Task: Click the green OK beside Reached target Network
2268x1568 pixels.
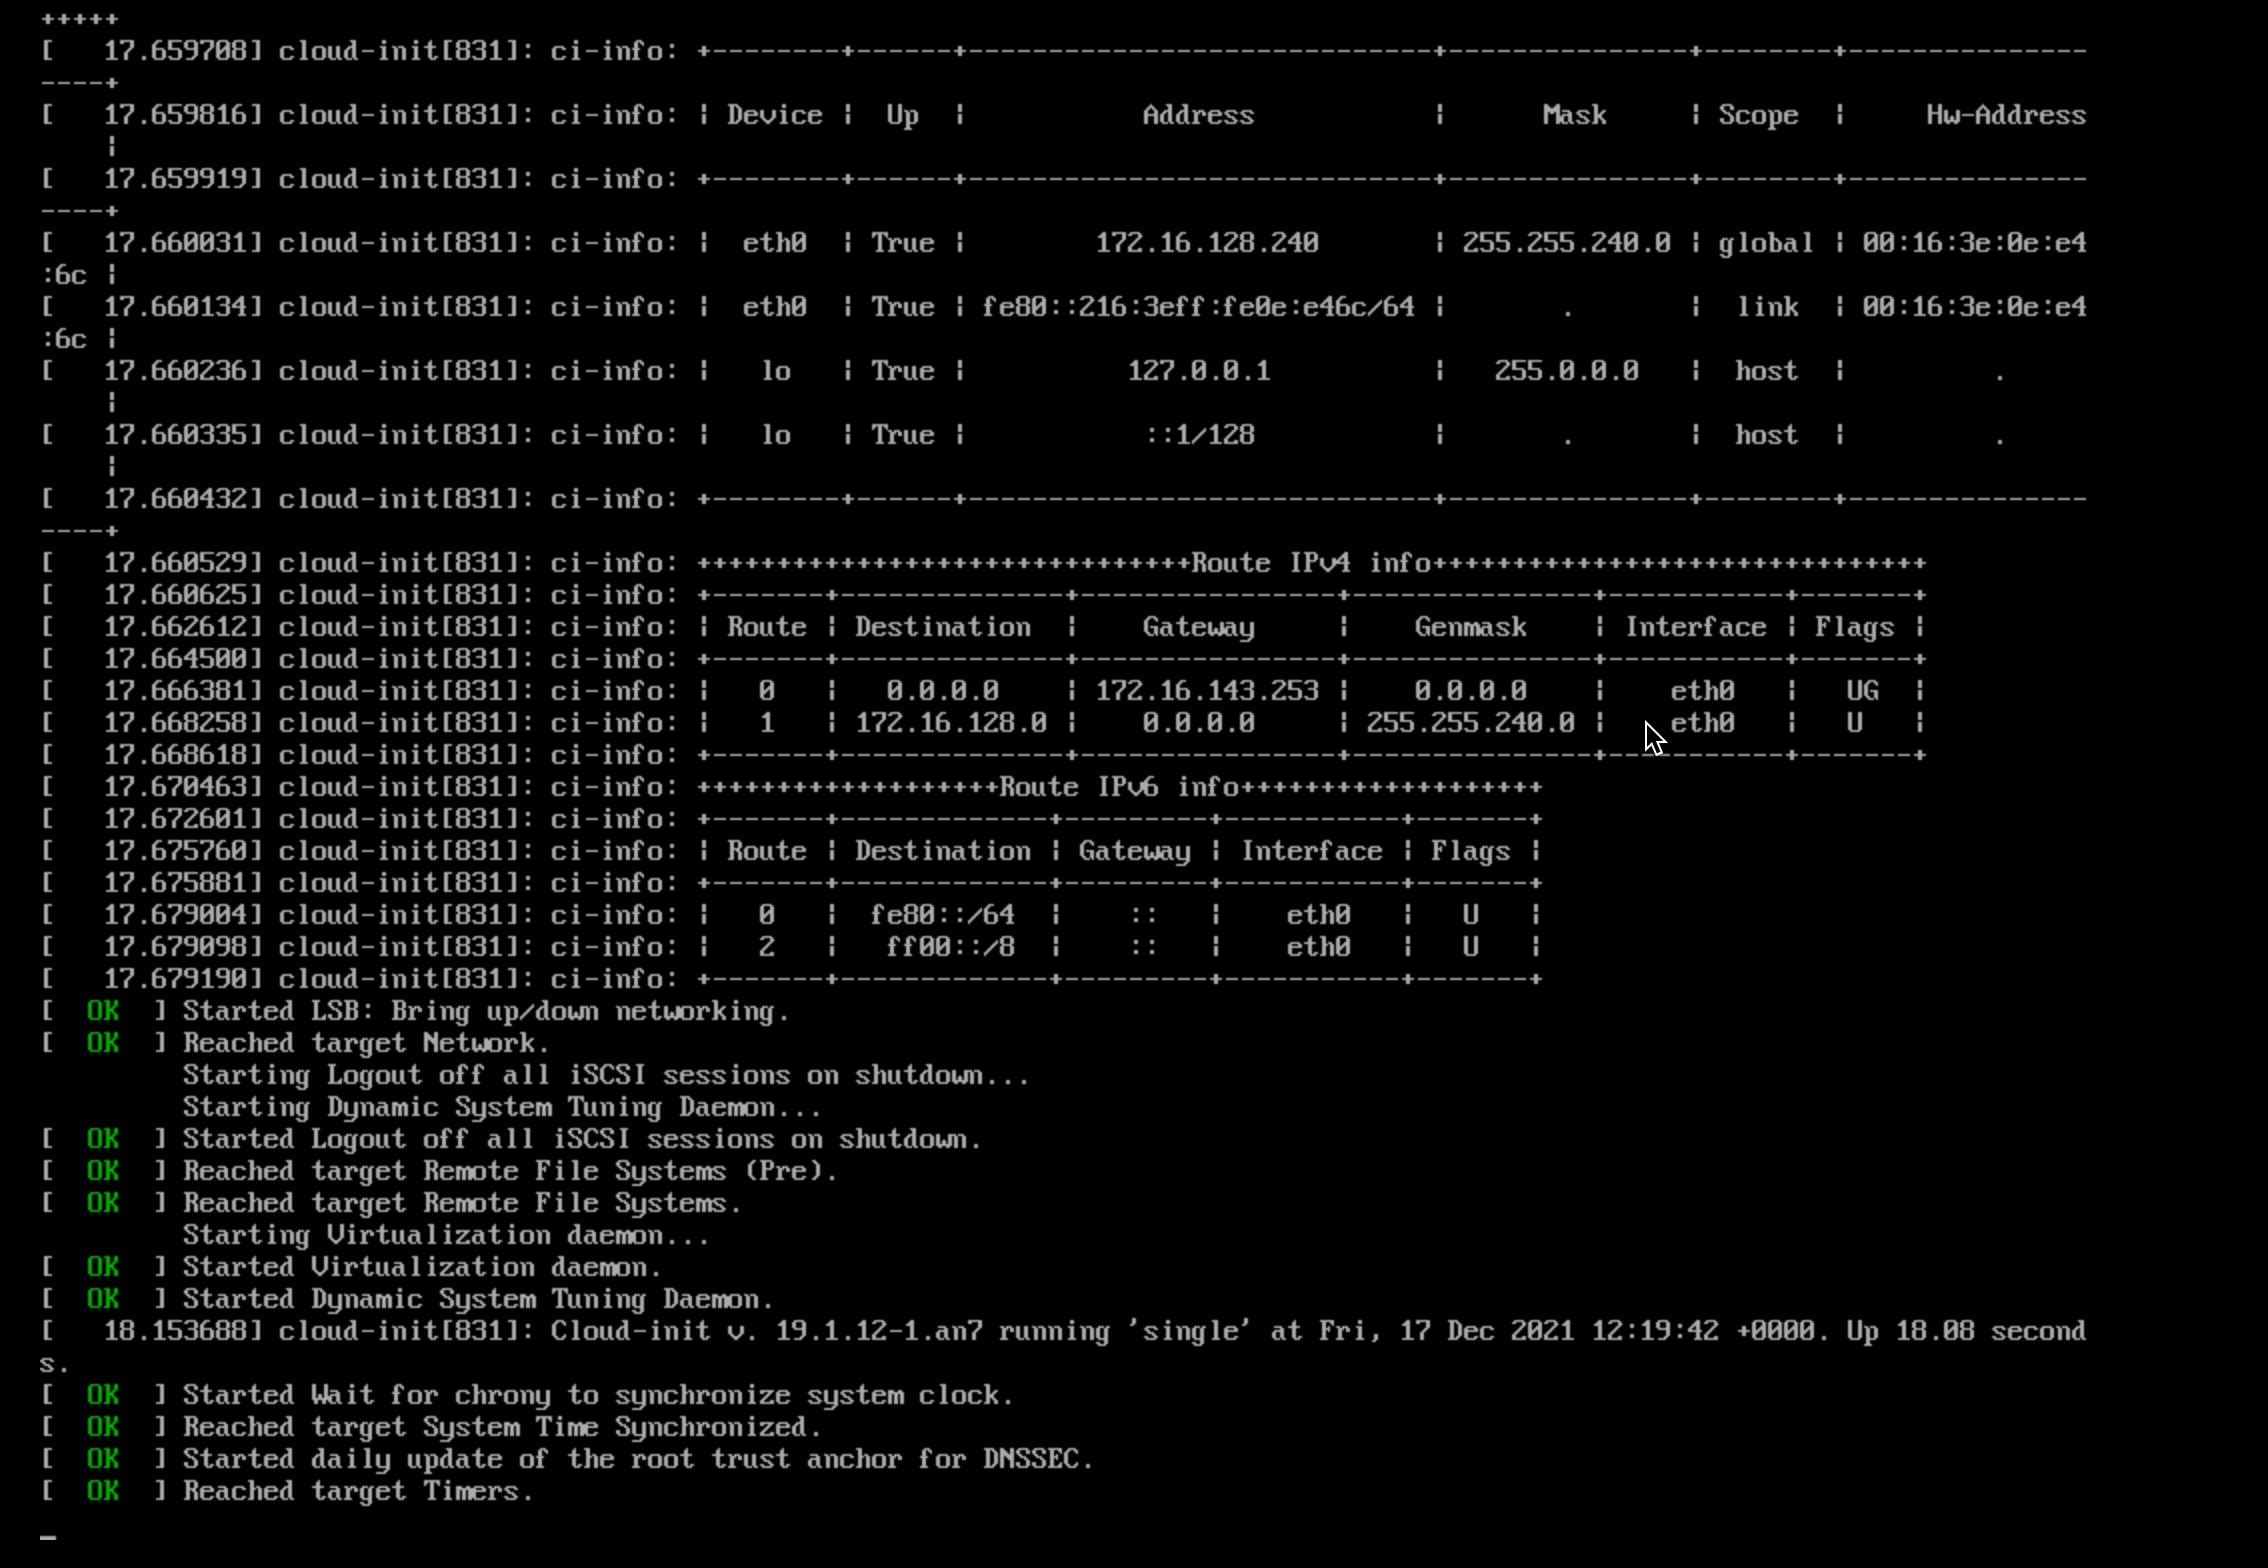Action: point(102,1043)
